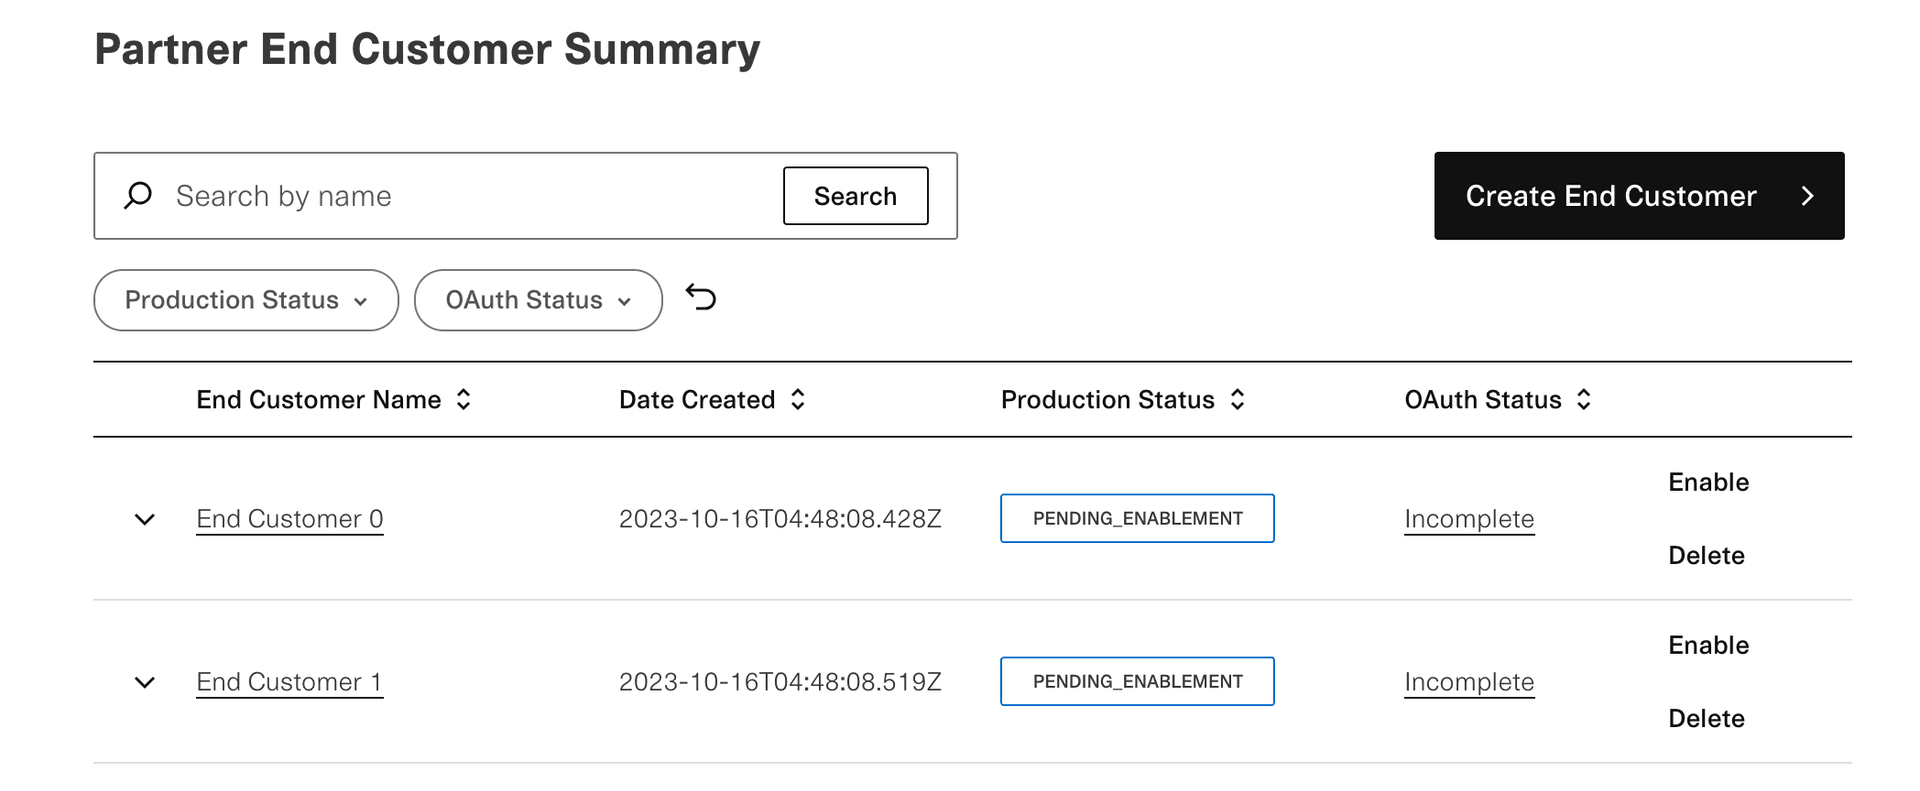Delete End Customer 0
This screenshot has height=791, width=1920.
pyautogui.click(x=1706, y=555)
